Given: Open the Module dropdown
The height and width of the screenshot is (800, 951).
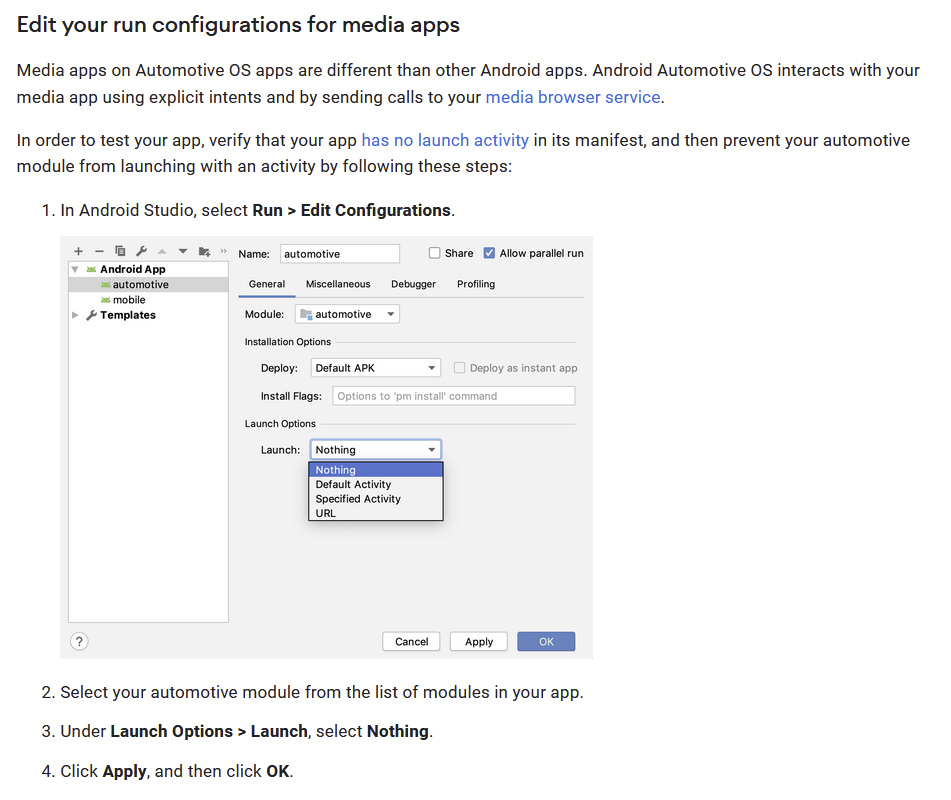Looking at the screenshot, I should pyautogui.click(x=347, y=314).
